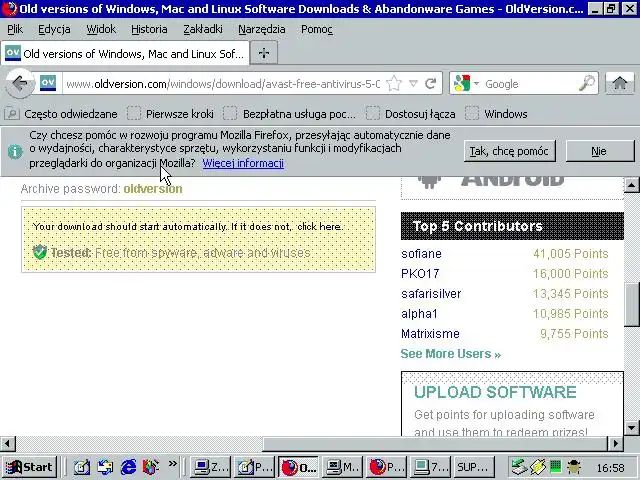The height and width of the screenshot is (480, 640).
Task: Click the green grid monitor tray icon
Action: (x=556, y=466)
